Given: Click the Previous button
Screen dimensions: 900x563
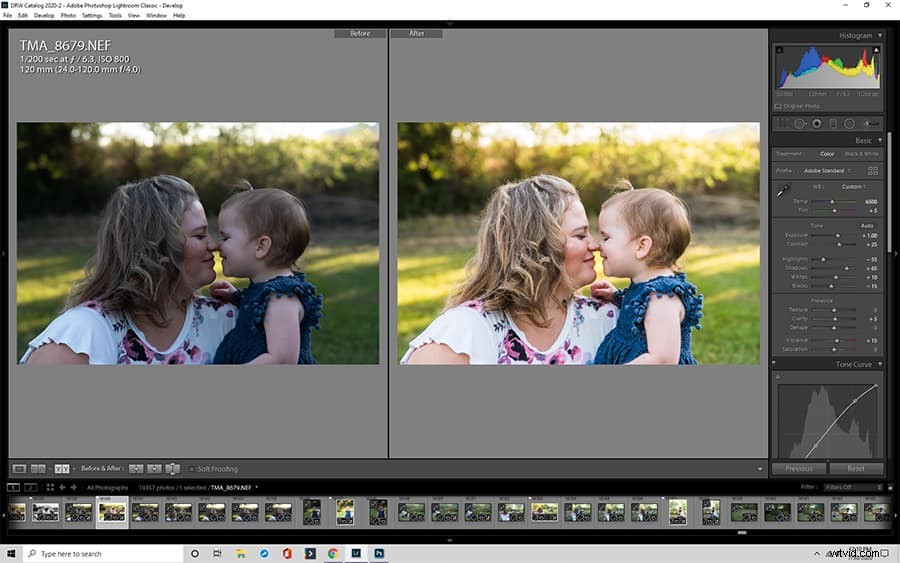Looking at the screenshot, I should click(x=799, y=468).
